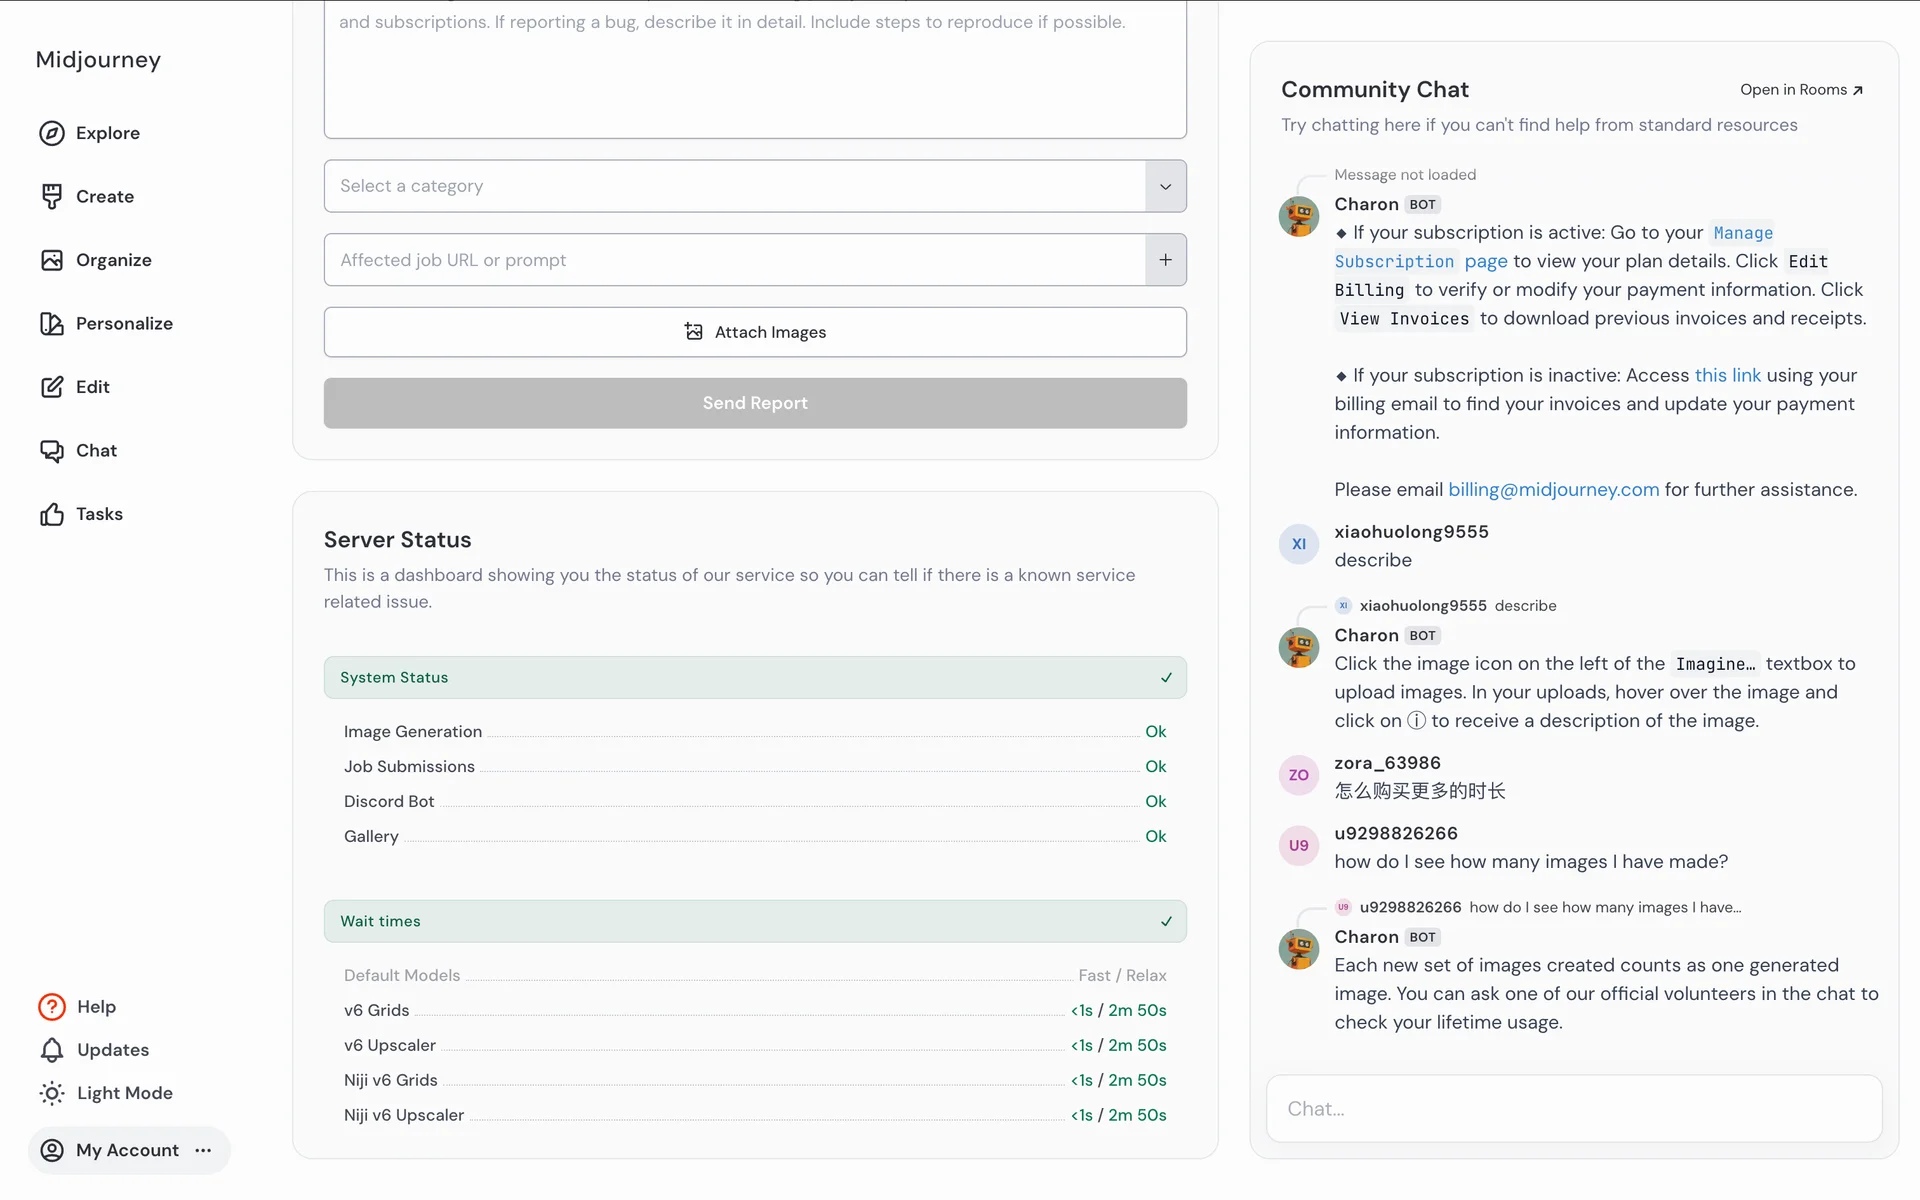This screenshot has height=1200, width=1920.
Task: Open the Edit pencil icon
Action: (52, 387)
